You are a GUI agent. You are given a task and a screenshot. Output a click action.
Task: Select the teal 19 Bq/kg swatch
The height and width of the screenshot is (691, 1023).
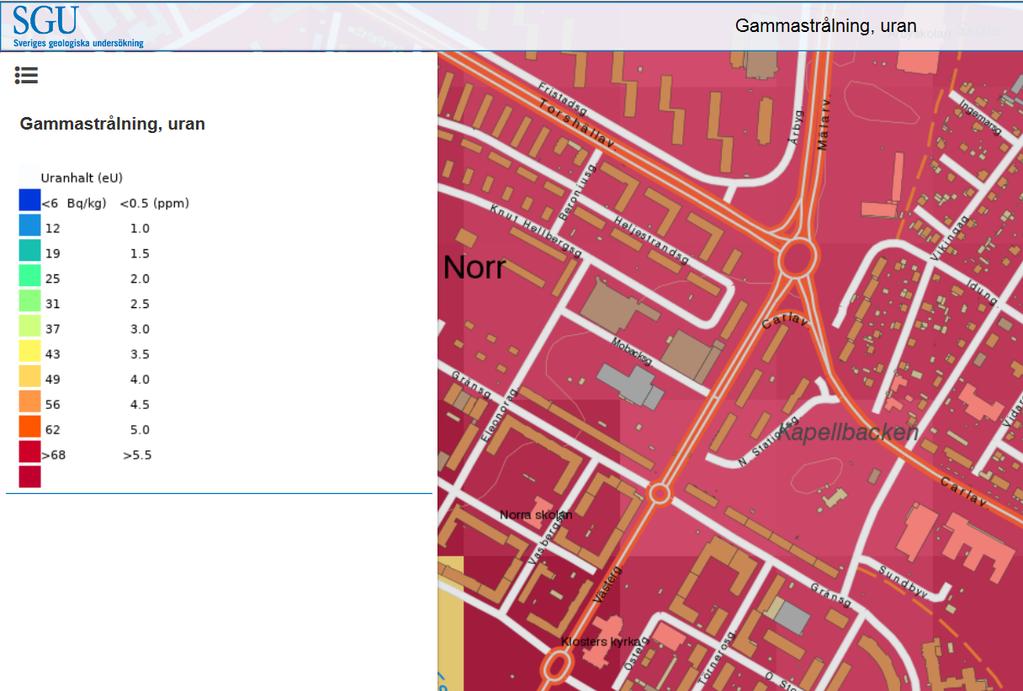coord(30,251)
